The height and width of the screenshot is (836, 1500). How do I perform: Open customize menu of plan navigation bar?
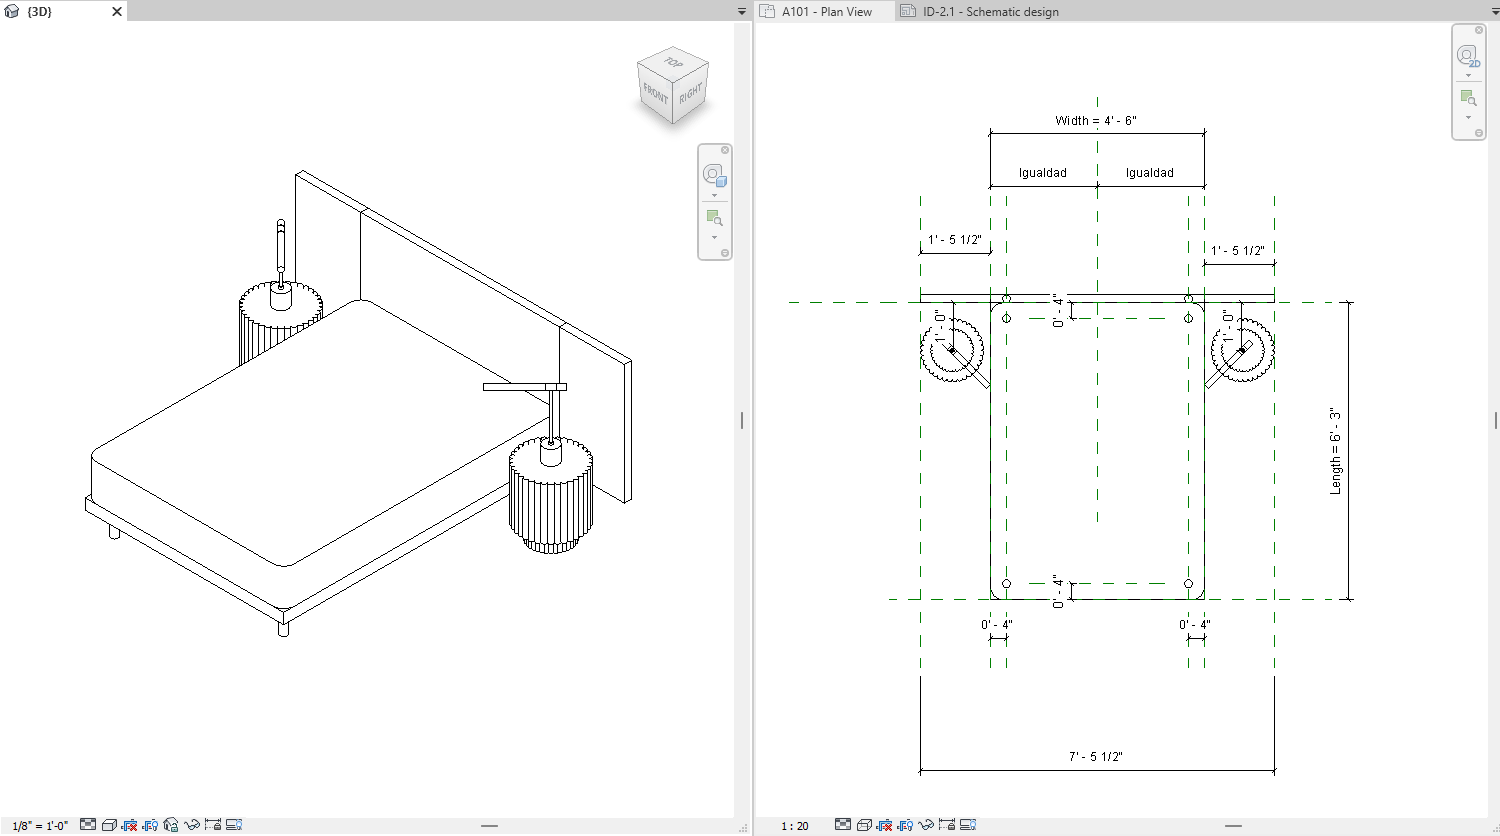[x=1479, y=133]
